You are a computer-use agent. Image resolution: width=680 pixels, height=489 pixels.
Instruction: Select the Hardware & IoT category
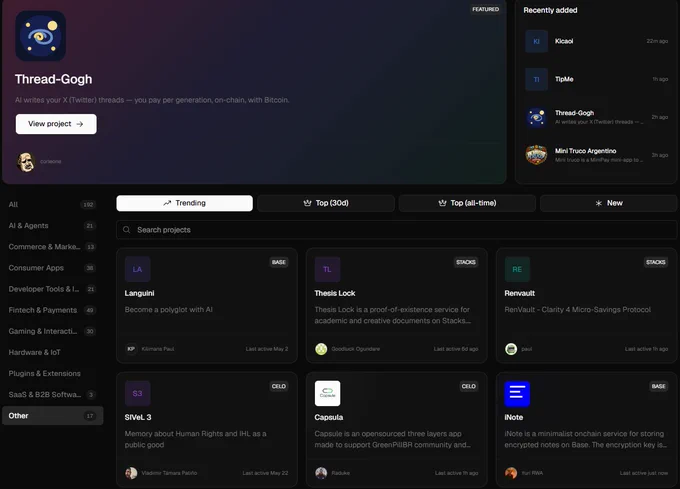52,352
